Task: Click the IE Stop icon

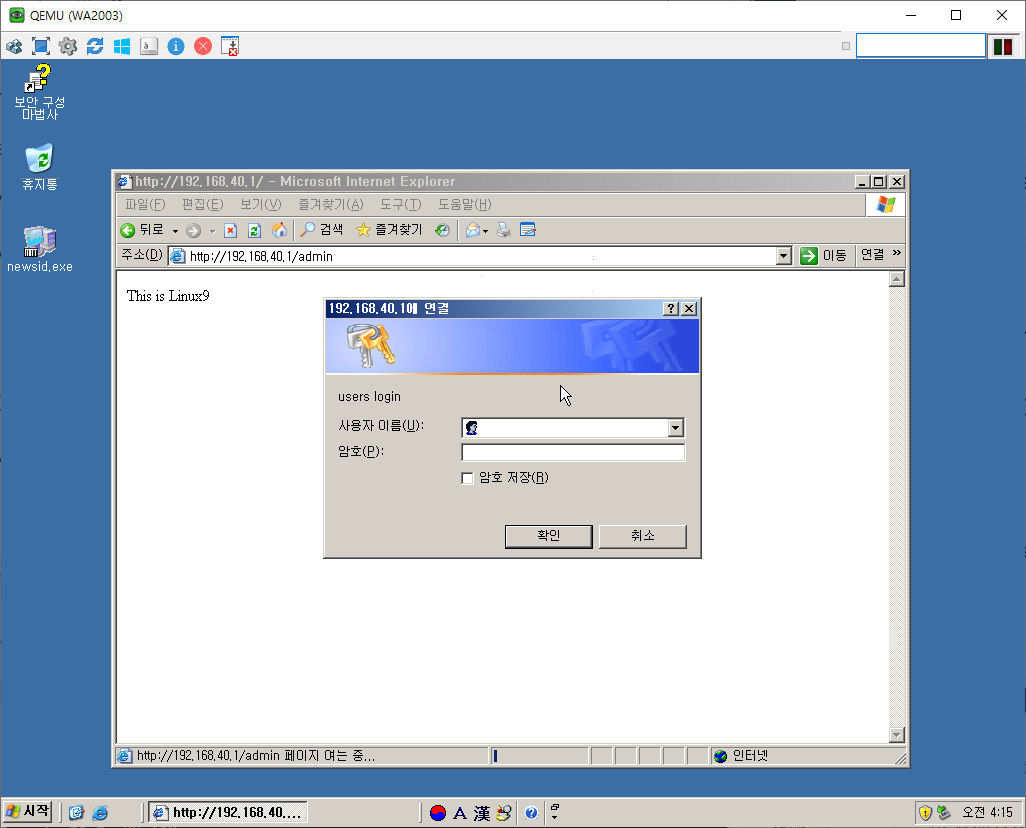Action: click(230, 230)
